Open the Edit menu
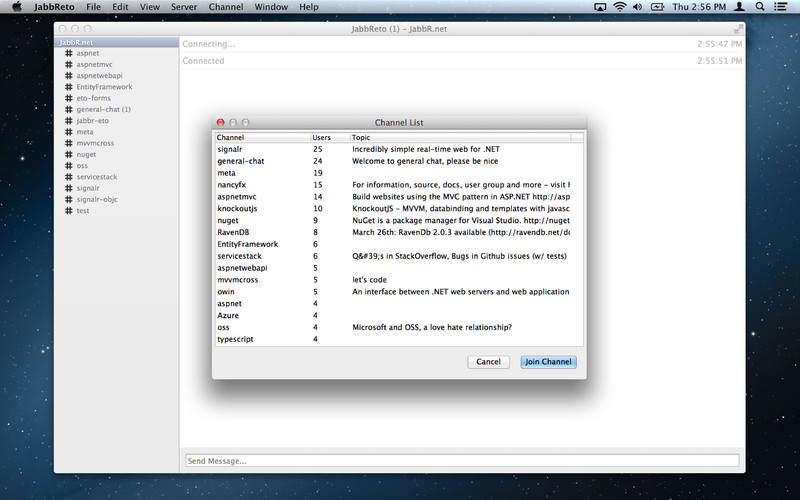The width and height of the screenshot is (800, 500). pyautogui.click(x=120, y=7)
